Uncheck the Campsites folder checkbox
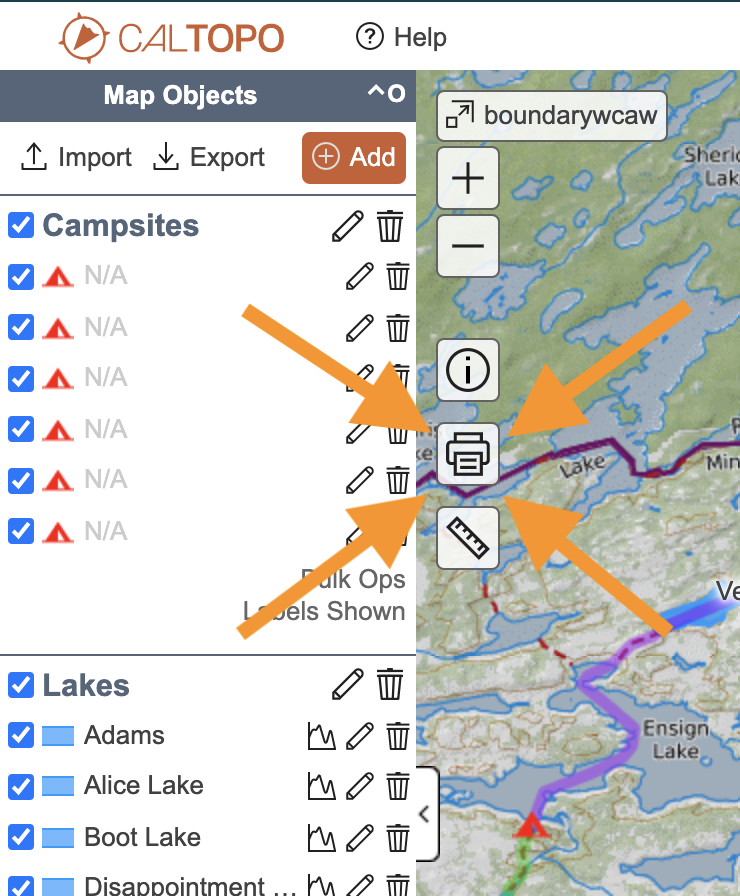This screenshot has width=740, height=896. point(21,225)
